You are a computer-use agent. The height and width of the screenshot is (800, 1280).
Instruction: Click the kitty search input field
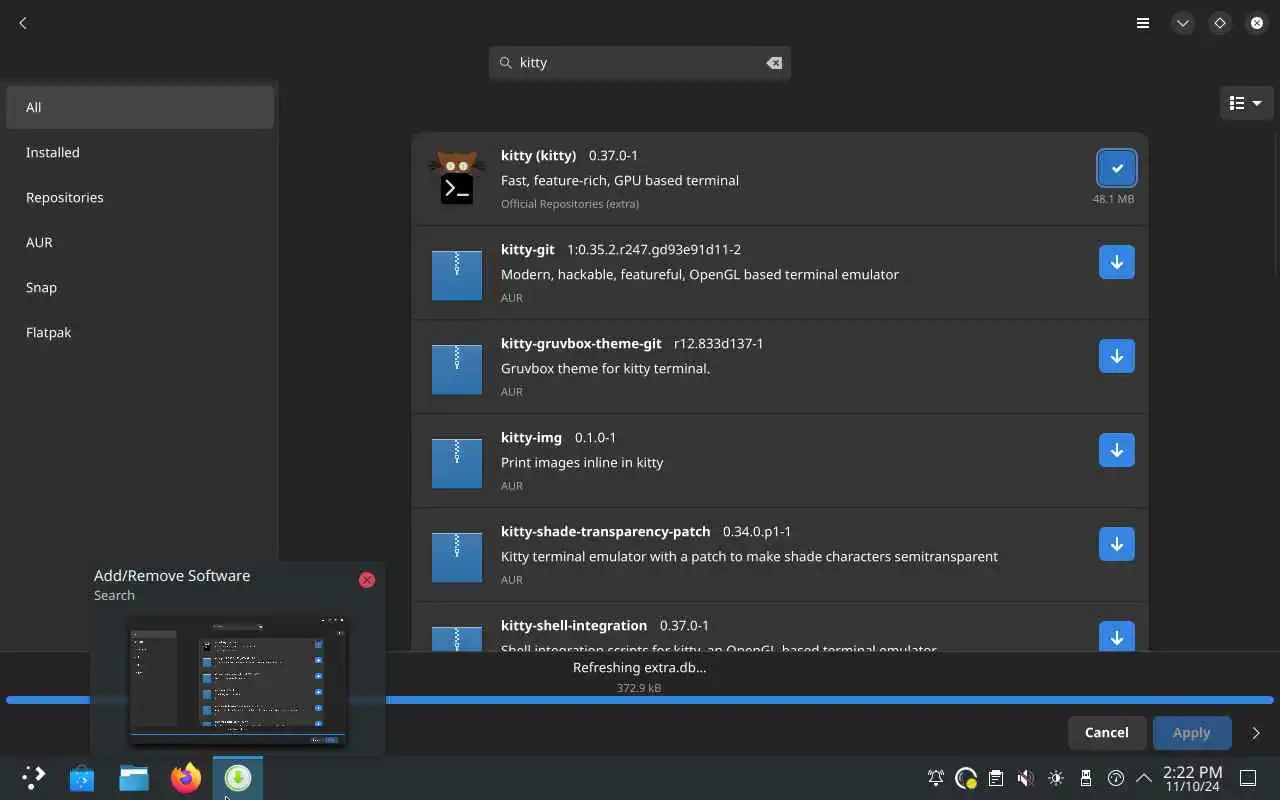click(640, 62)
